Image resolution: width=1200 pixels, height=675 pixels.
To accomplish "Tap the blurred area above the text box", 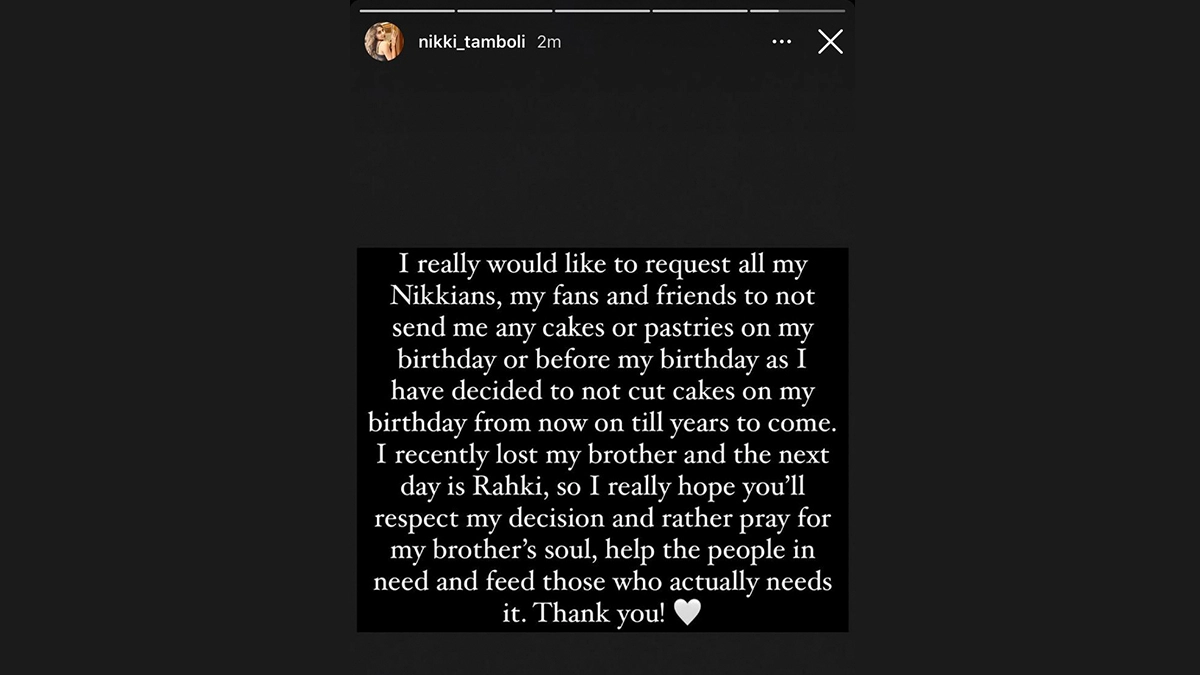I will point(602,160).
